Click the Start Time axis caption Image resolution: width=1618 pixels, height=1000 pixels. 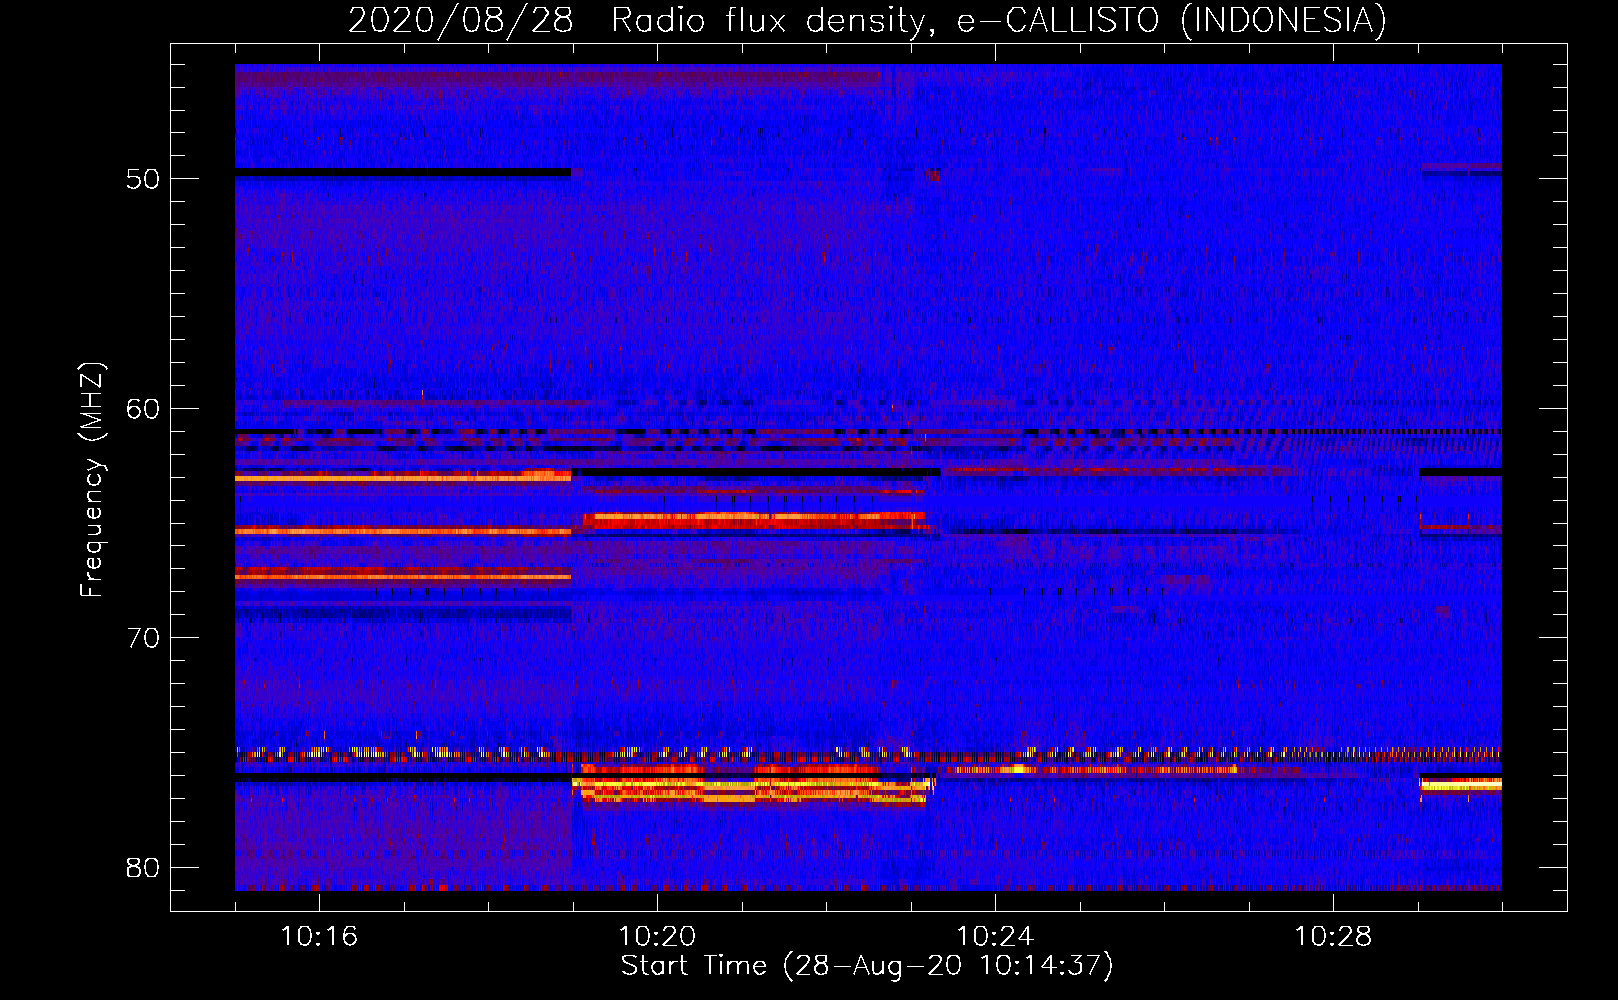coord(867,966)
